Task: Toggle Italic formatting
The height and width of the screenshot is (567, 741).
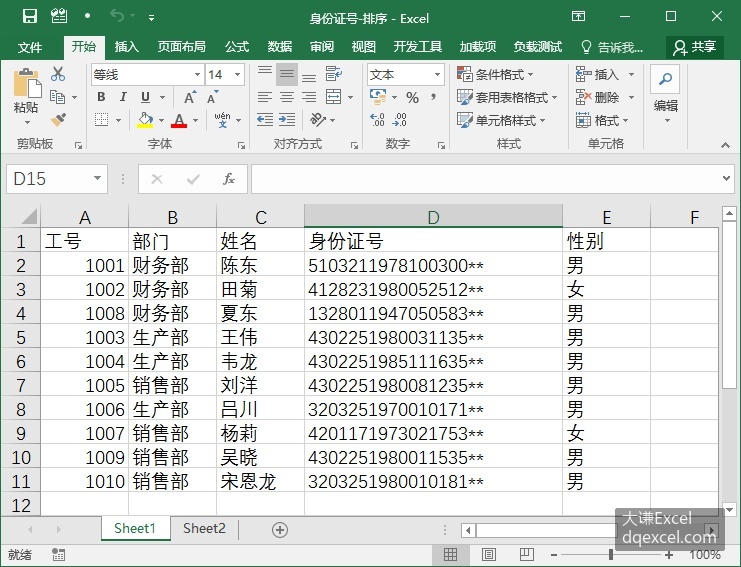Action: tap(123, 97)
